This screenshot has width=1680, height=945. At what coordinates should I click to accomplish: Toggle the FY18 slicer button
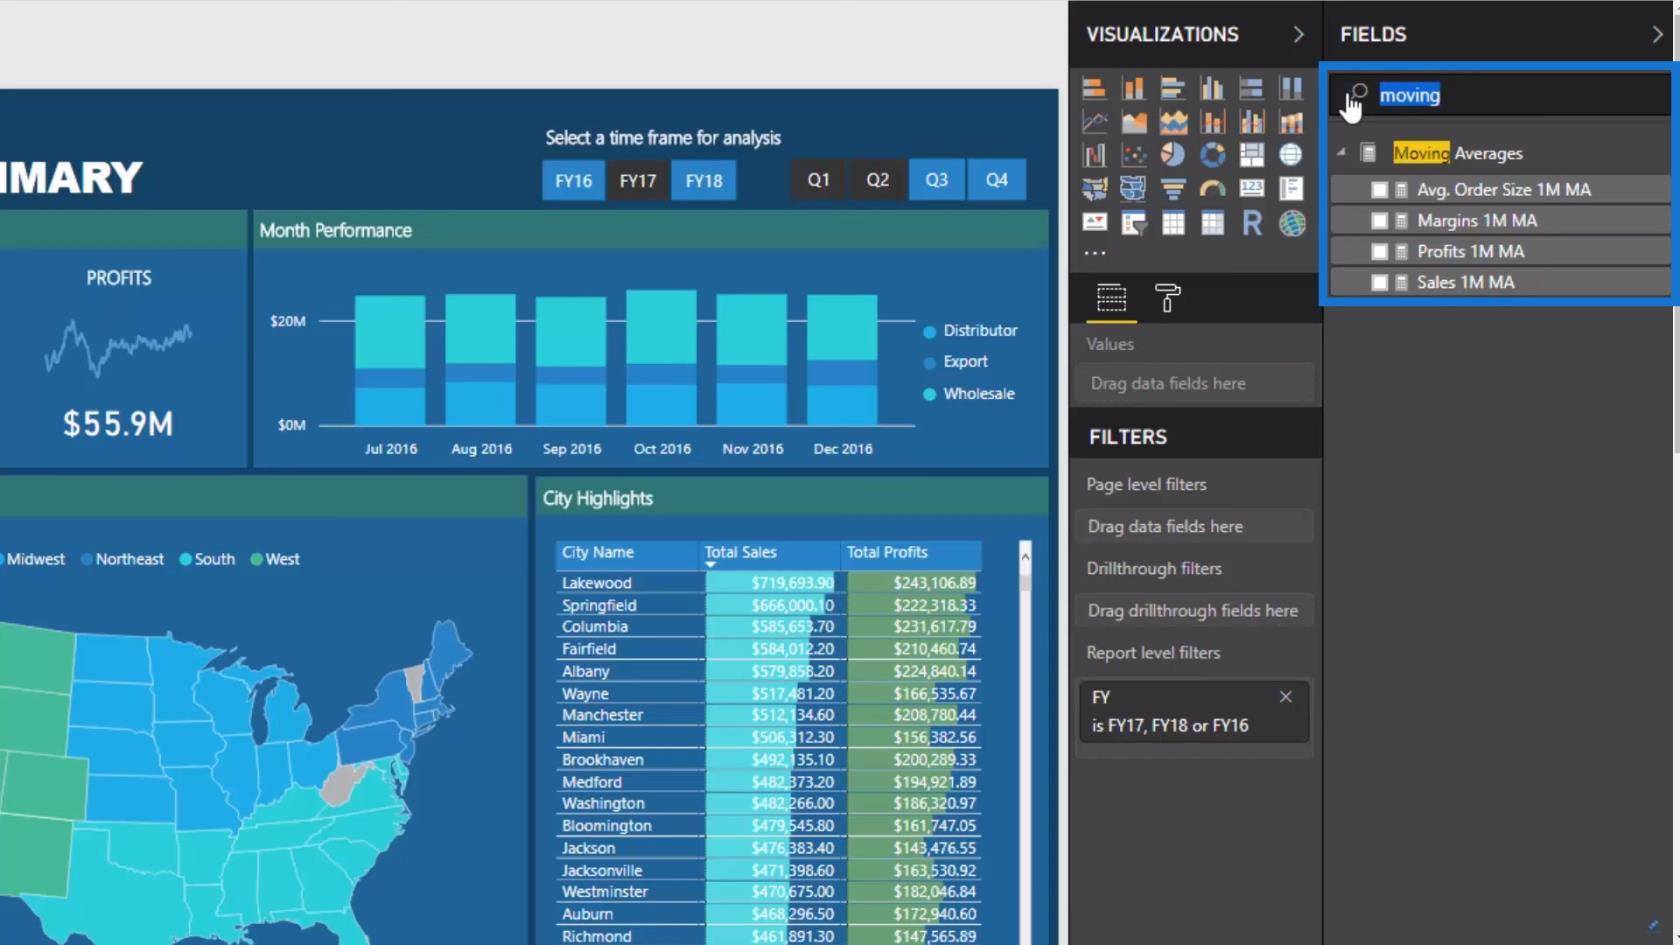pyautogui.click(x=704, y=181)
